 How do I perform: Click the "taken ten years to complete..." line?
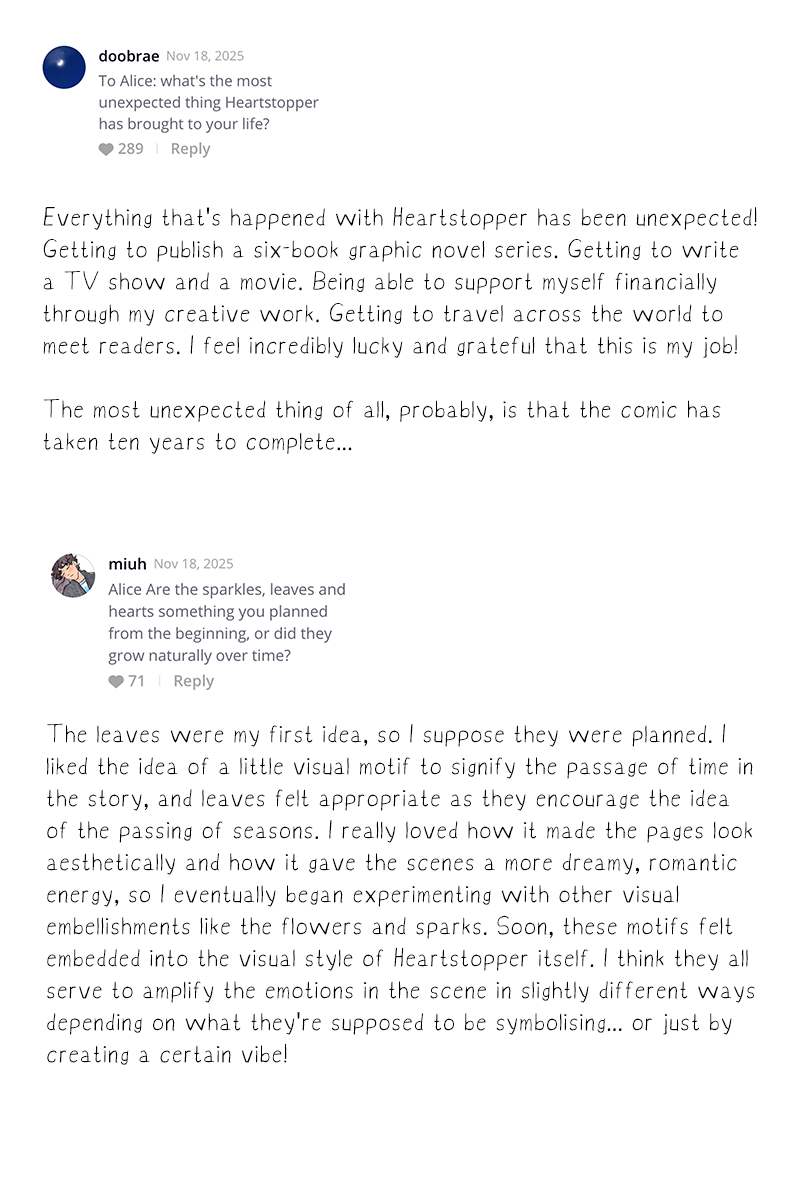point(197,442)
